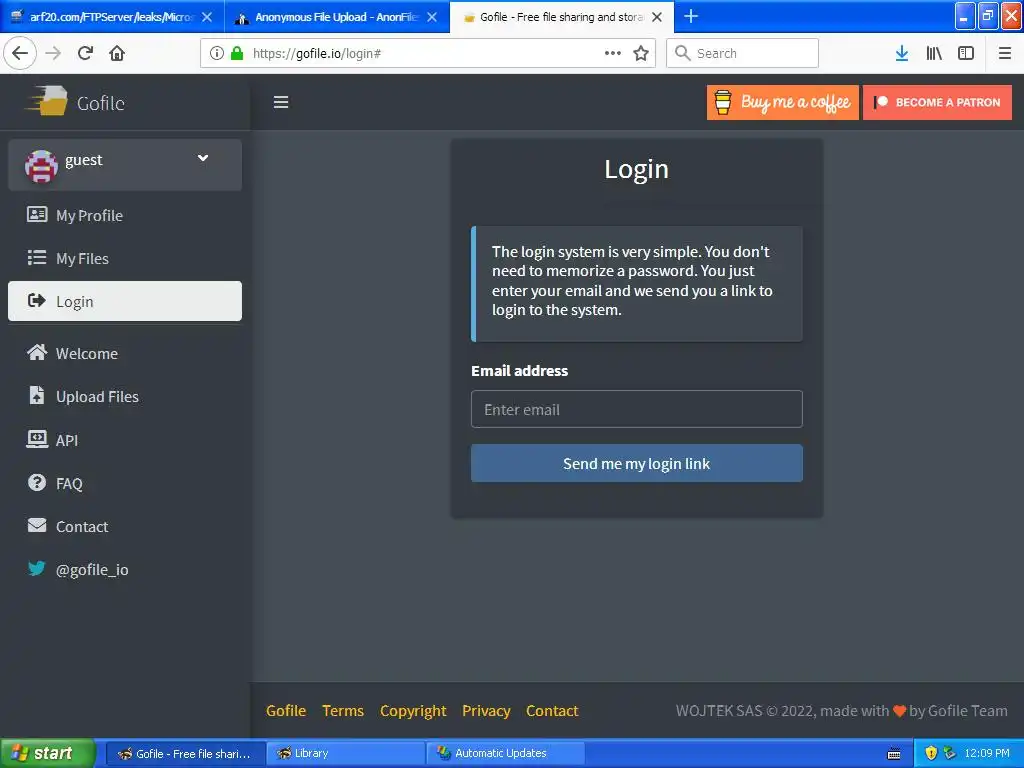This screenshot has width=1024, height=768.
Task: Go to Welcome in the sidebar
Action: coord(125,353)
